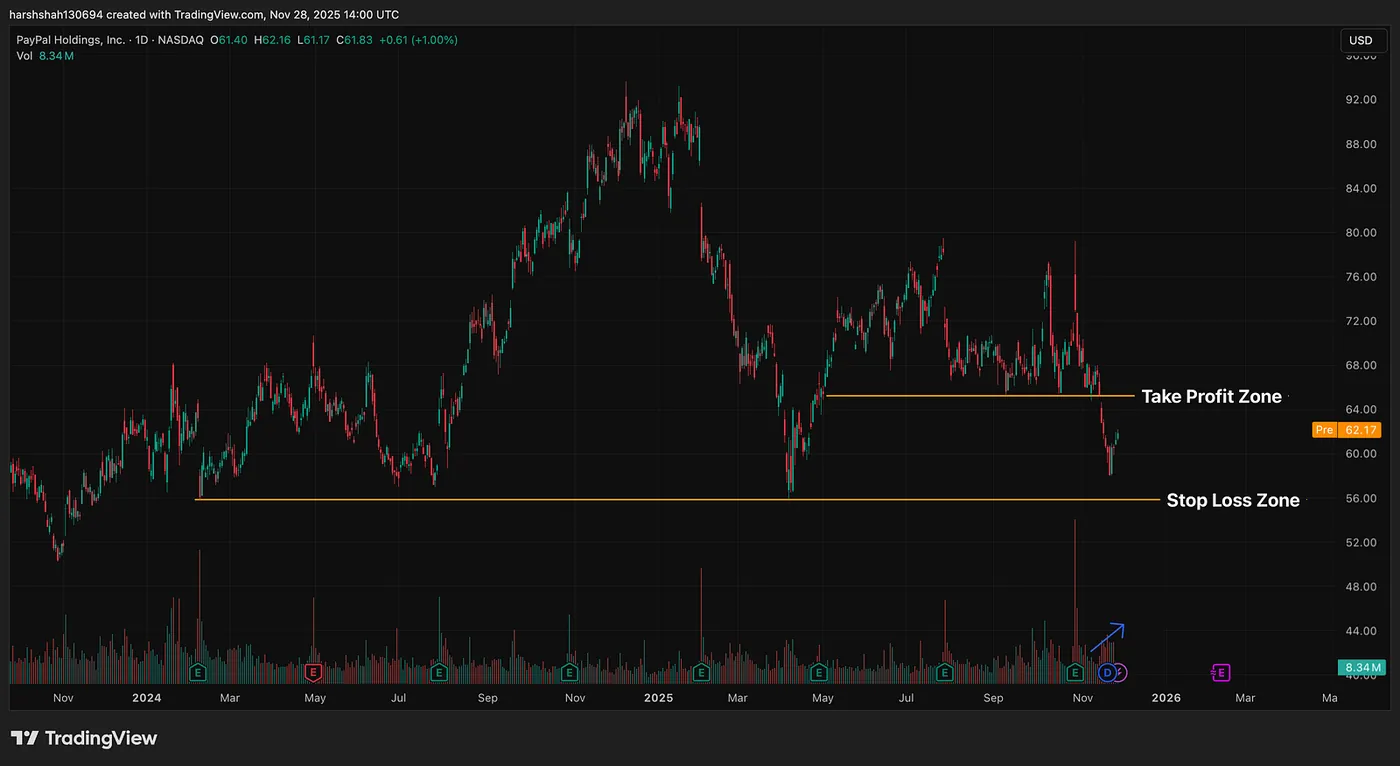Open the green earnings marker after Jul 2024
1400x766 pixels.
tap(438, 673)
